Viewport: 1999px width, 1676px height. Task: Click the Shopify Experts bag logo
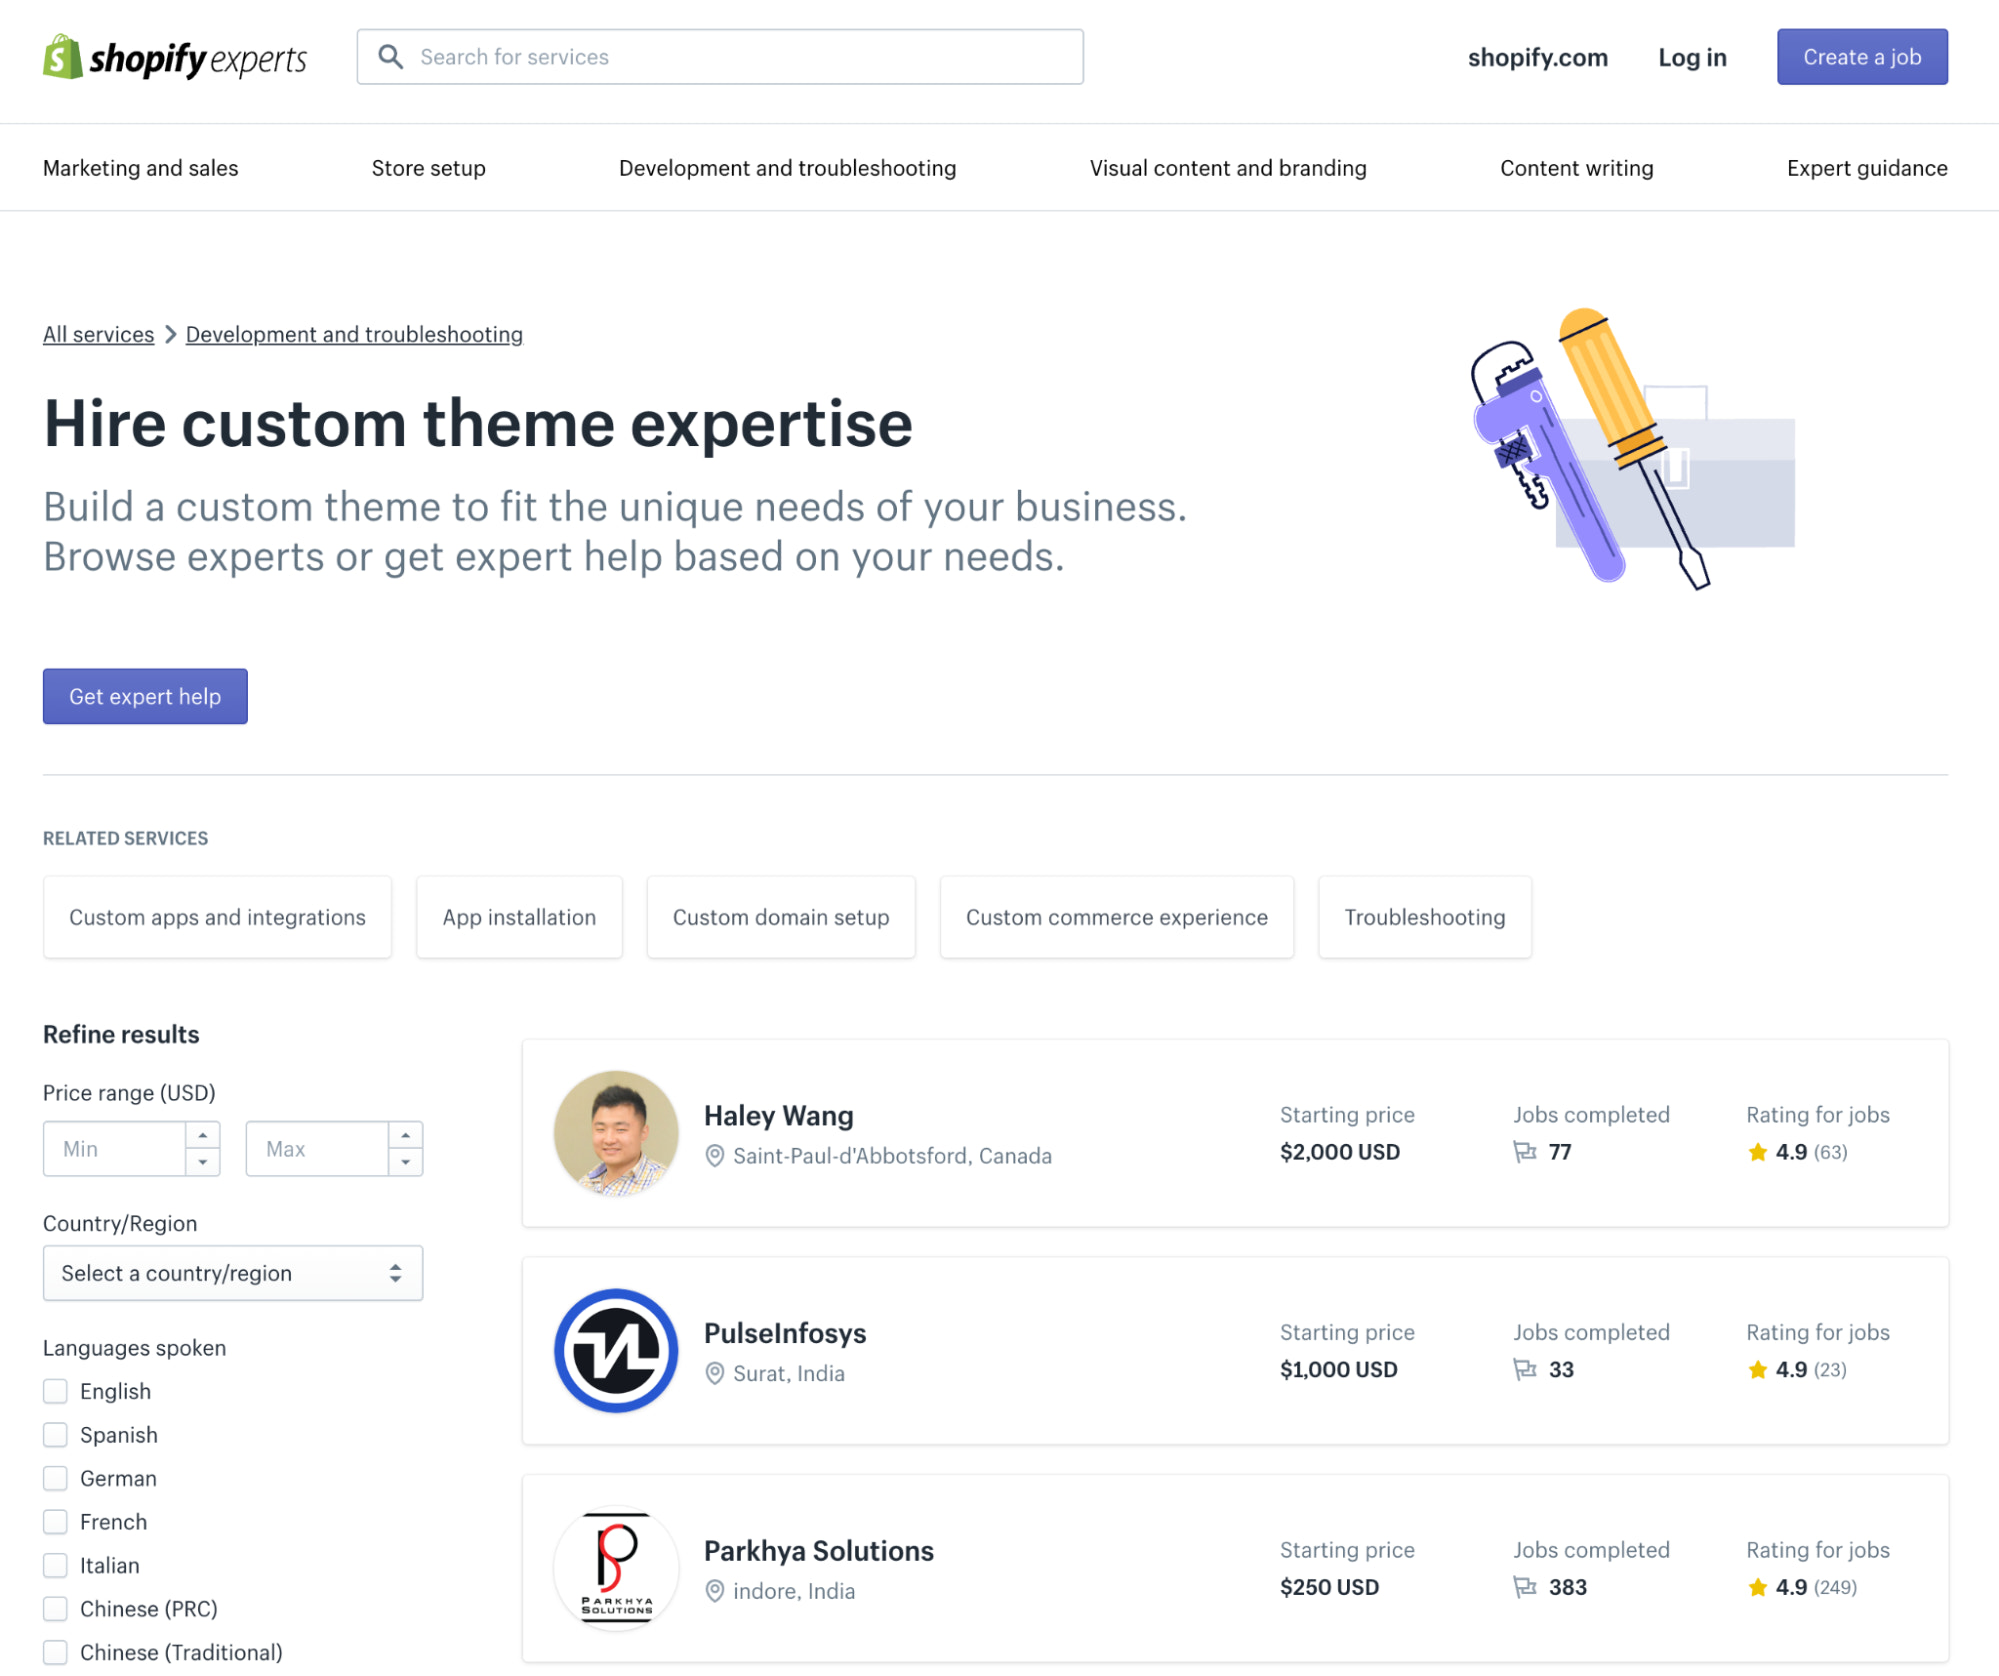(62, 57)
